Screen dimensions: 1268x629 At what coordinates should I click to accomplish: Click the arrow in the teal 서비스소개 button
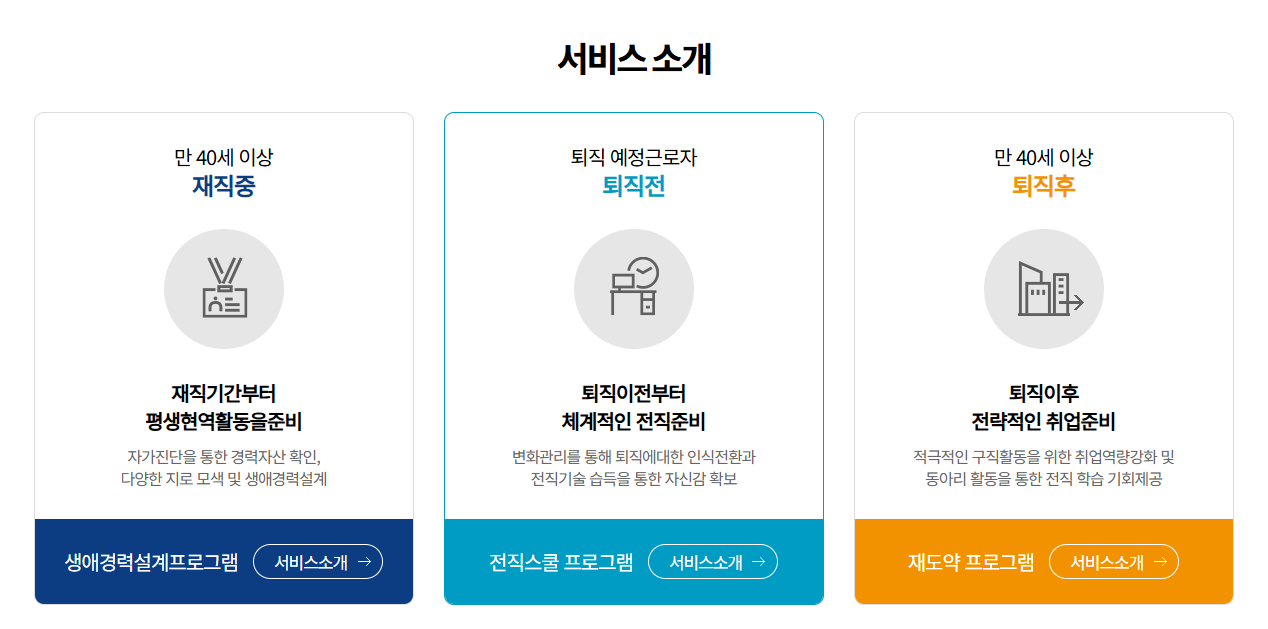(759, 562)
